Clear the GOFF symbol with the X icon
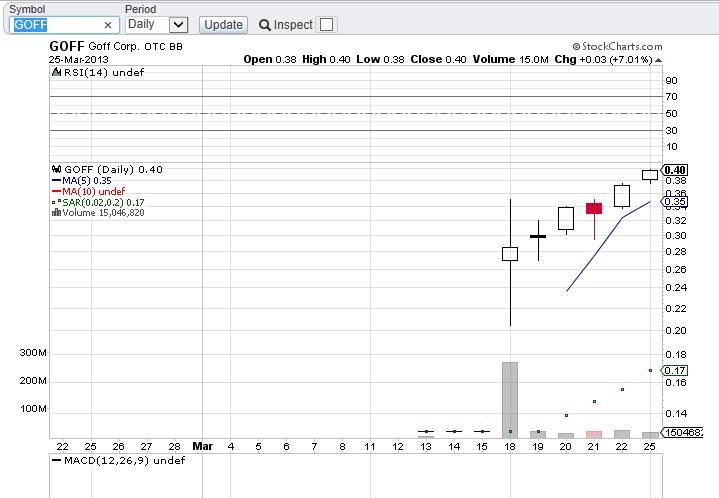This screenshot has height=498, width=719. [x=108, y=25]
